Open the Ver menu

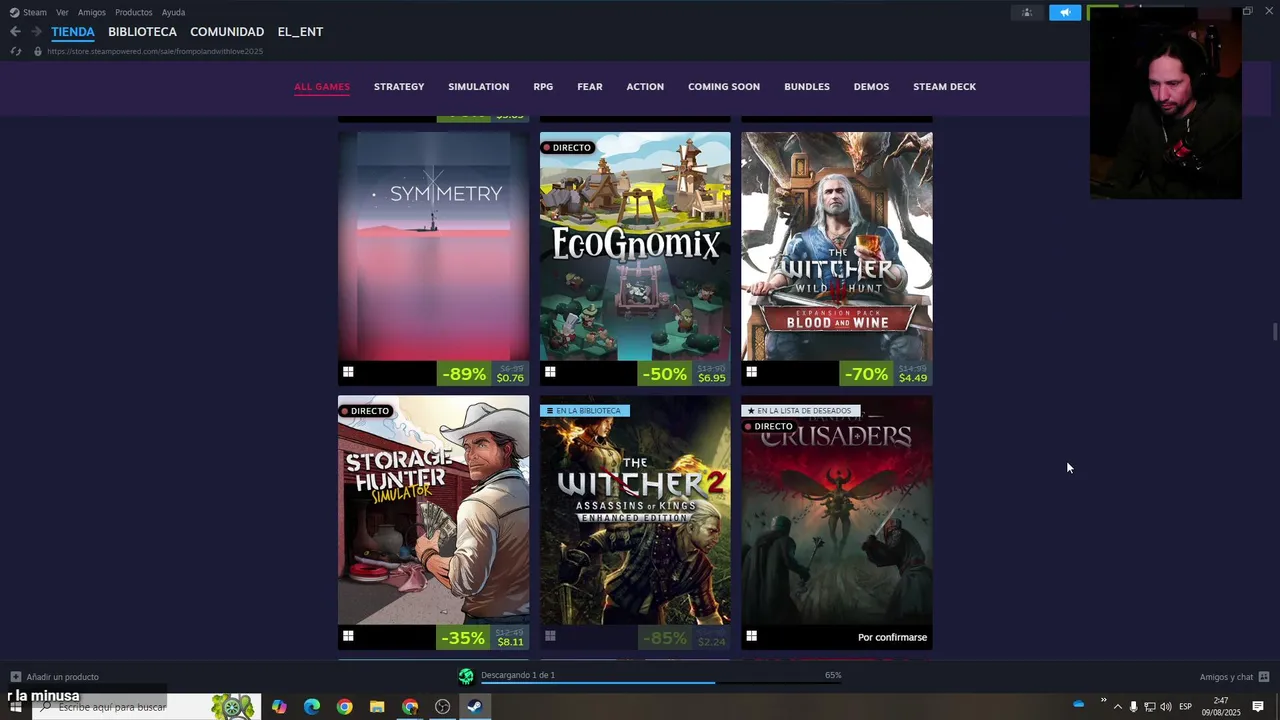pyautogui.click(x=62, y=12)
